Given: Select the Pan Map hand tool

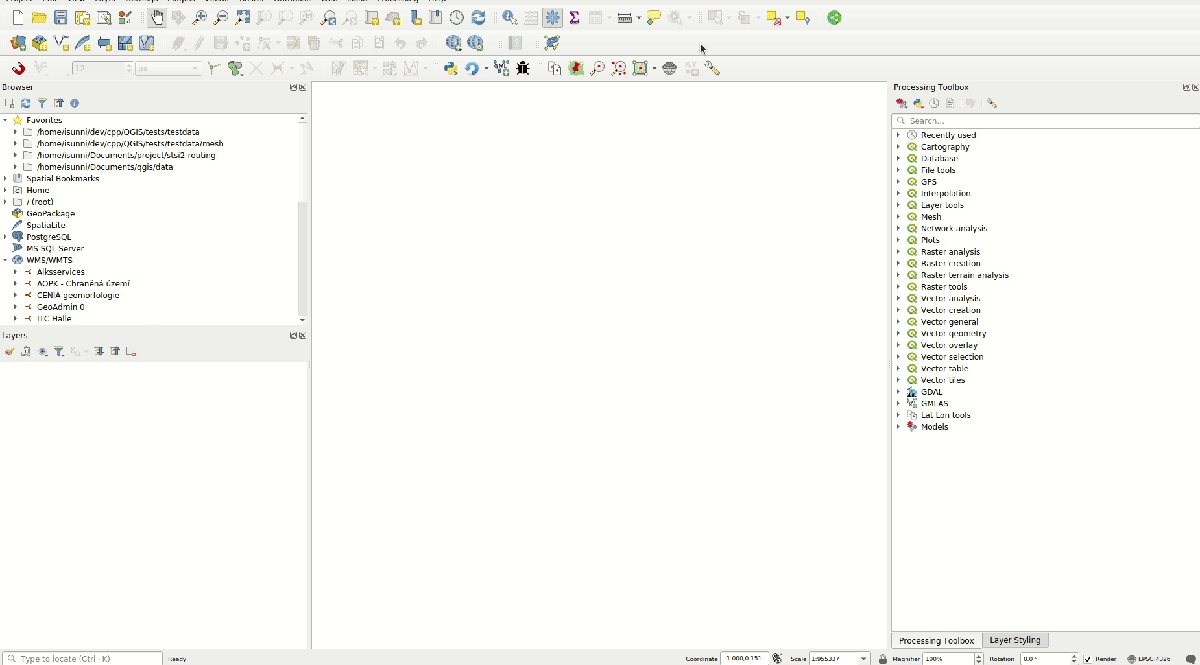Looking at the screenshot, I should point(157,18).
